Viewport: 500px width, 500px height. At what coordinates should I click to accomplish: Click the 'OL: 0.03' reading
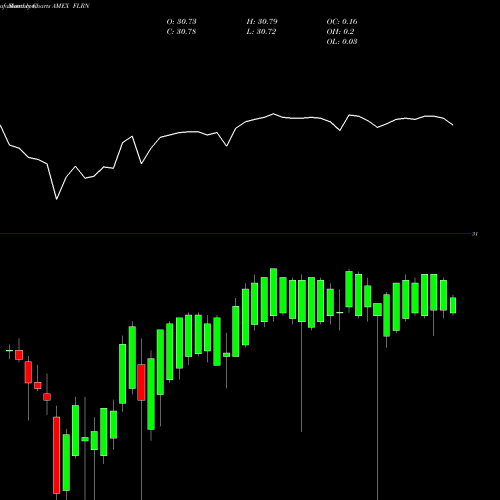point(342,42)
